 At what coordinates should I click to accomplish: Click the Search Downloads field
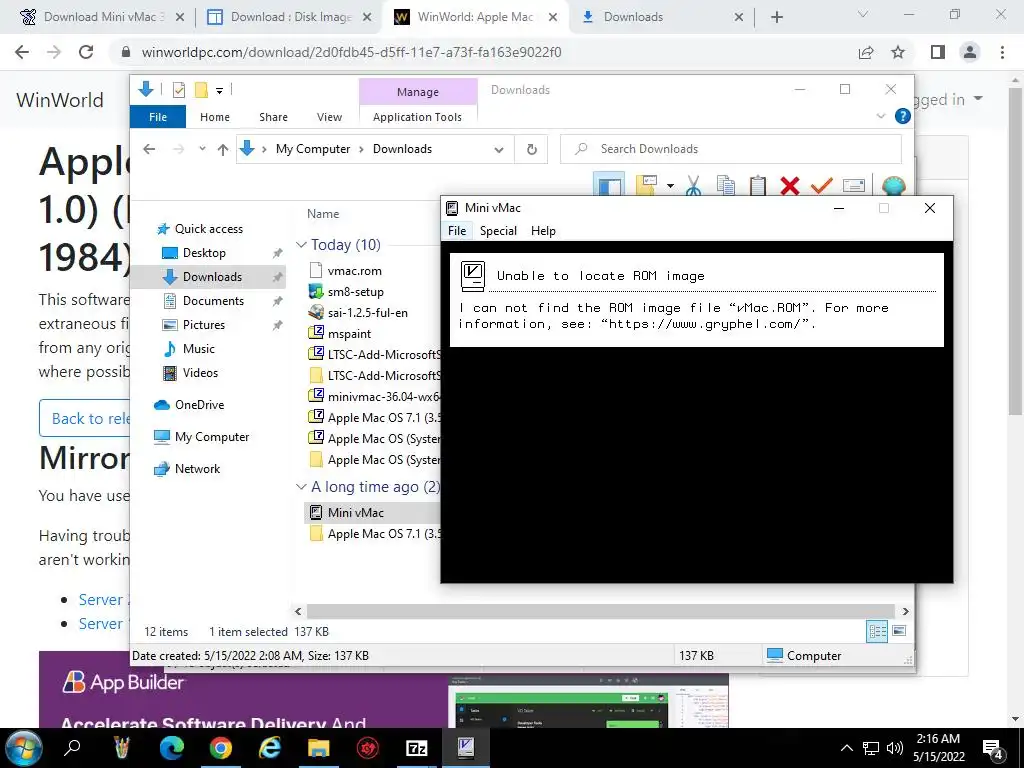tap(731, 149)
